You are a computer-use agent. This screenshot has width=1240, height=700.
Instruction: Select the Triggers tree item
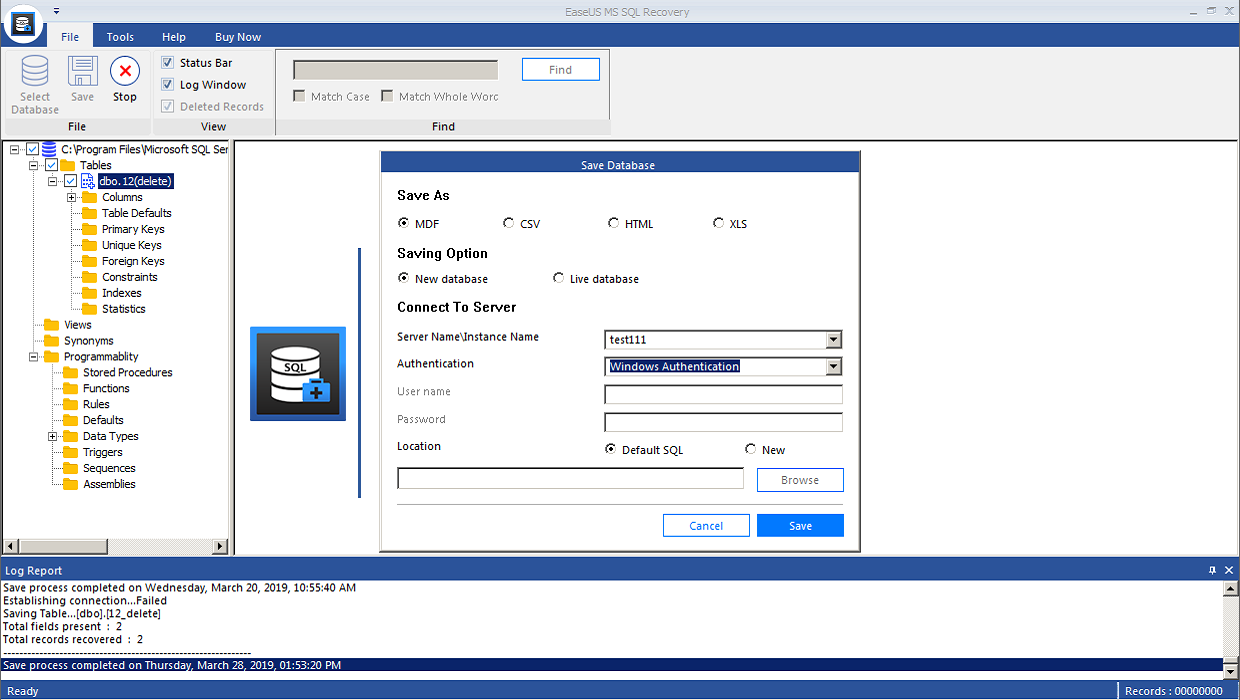pos(103,453)
